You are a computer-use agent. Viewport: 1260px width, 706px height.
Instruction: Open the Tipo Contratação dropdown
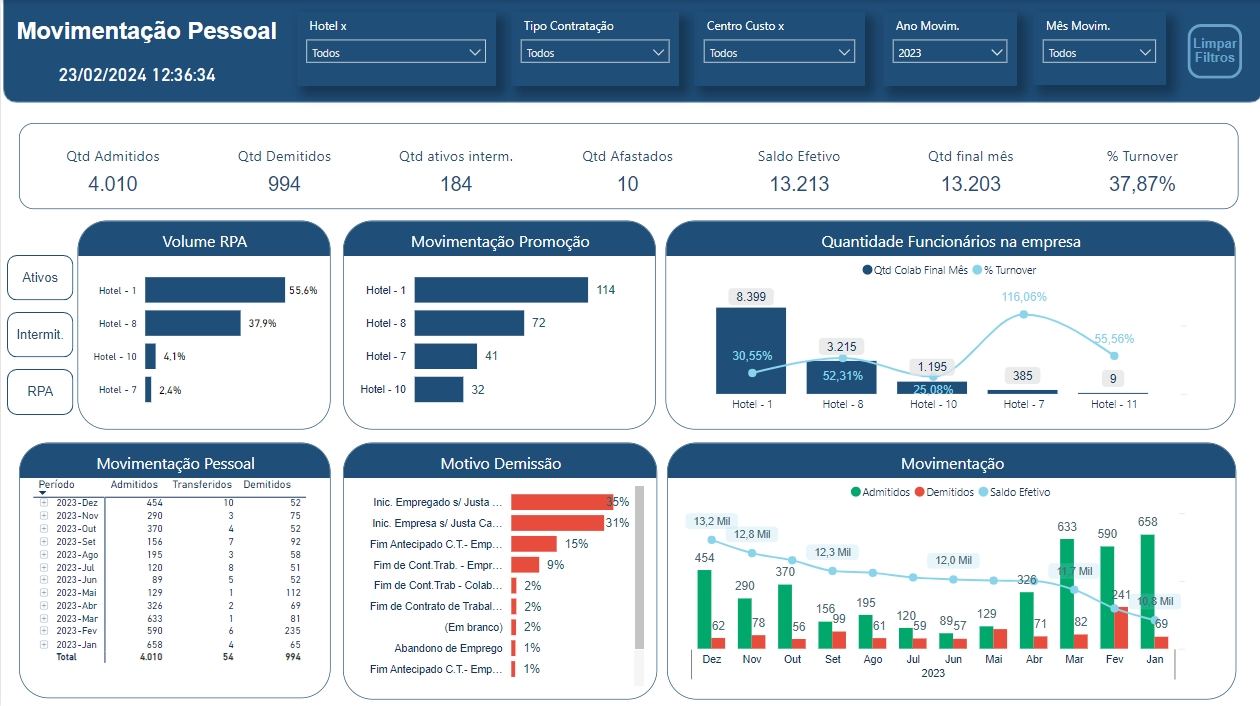595,52
